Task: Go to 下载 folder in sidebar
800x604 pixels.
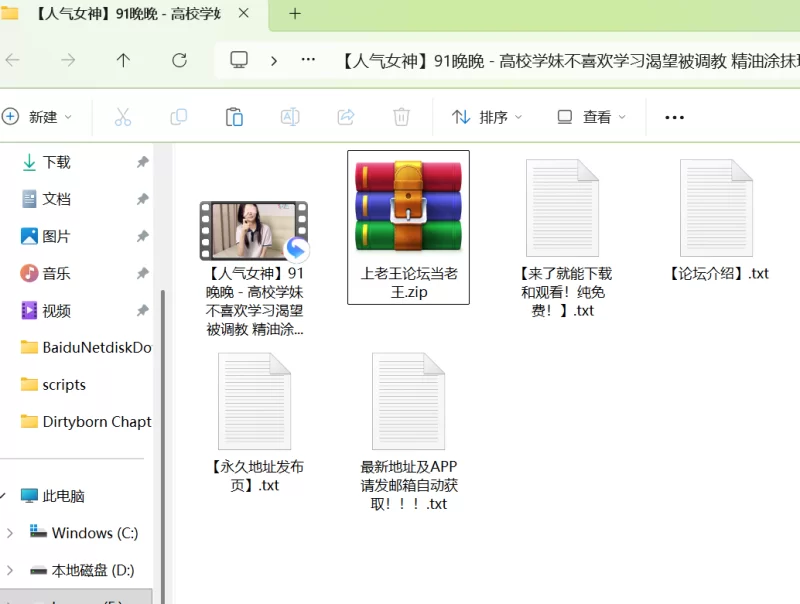Action: (56, 162)
